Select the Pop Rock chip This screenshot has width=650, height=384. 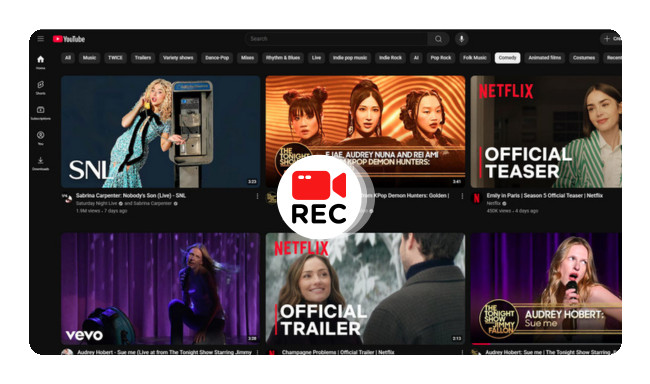coord(440,58)
